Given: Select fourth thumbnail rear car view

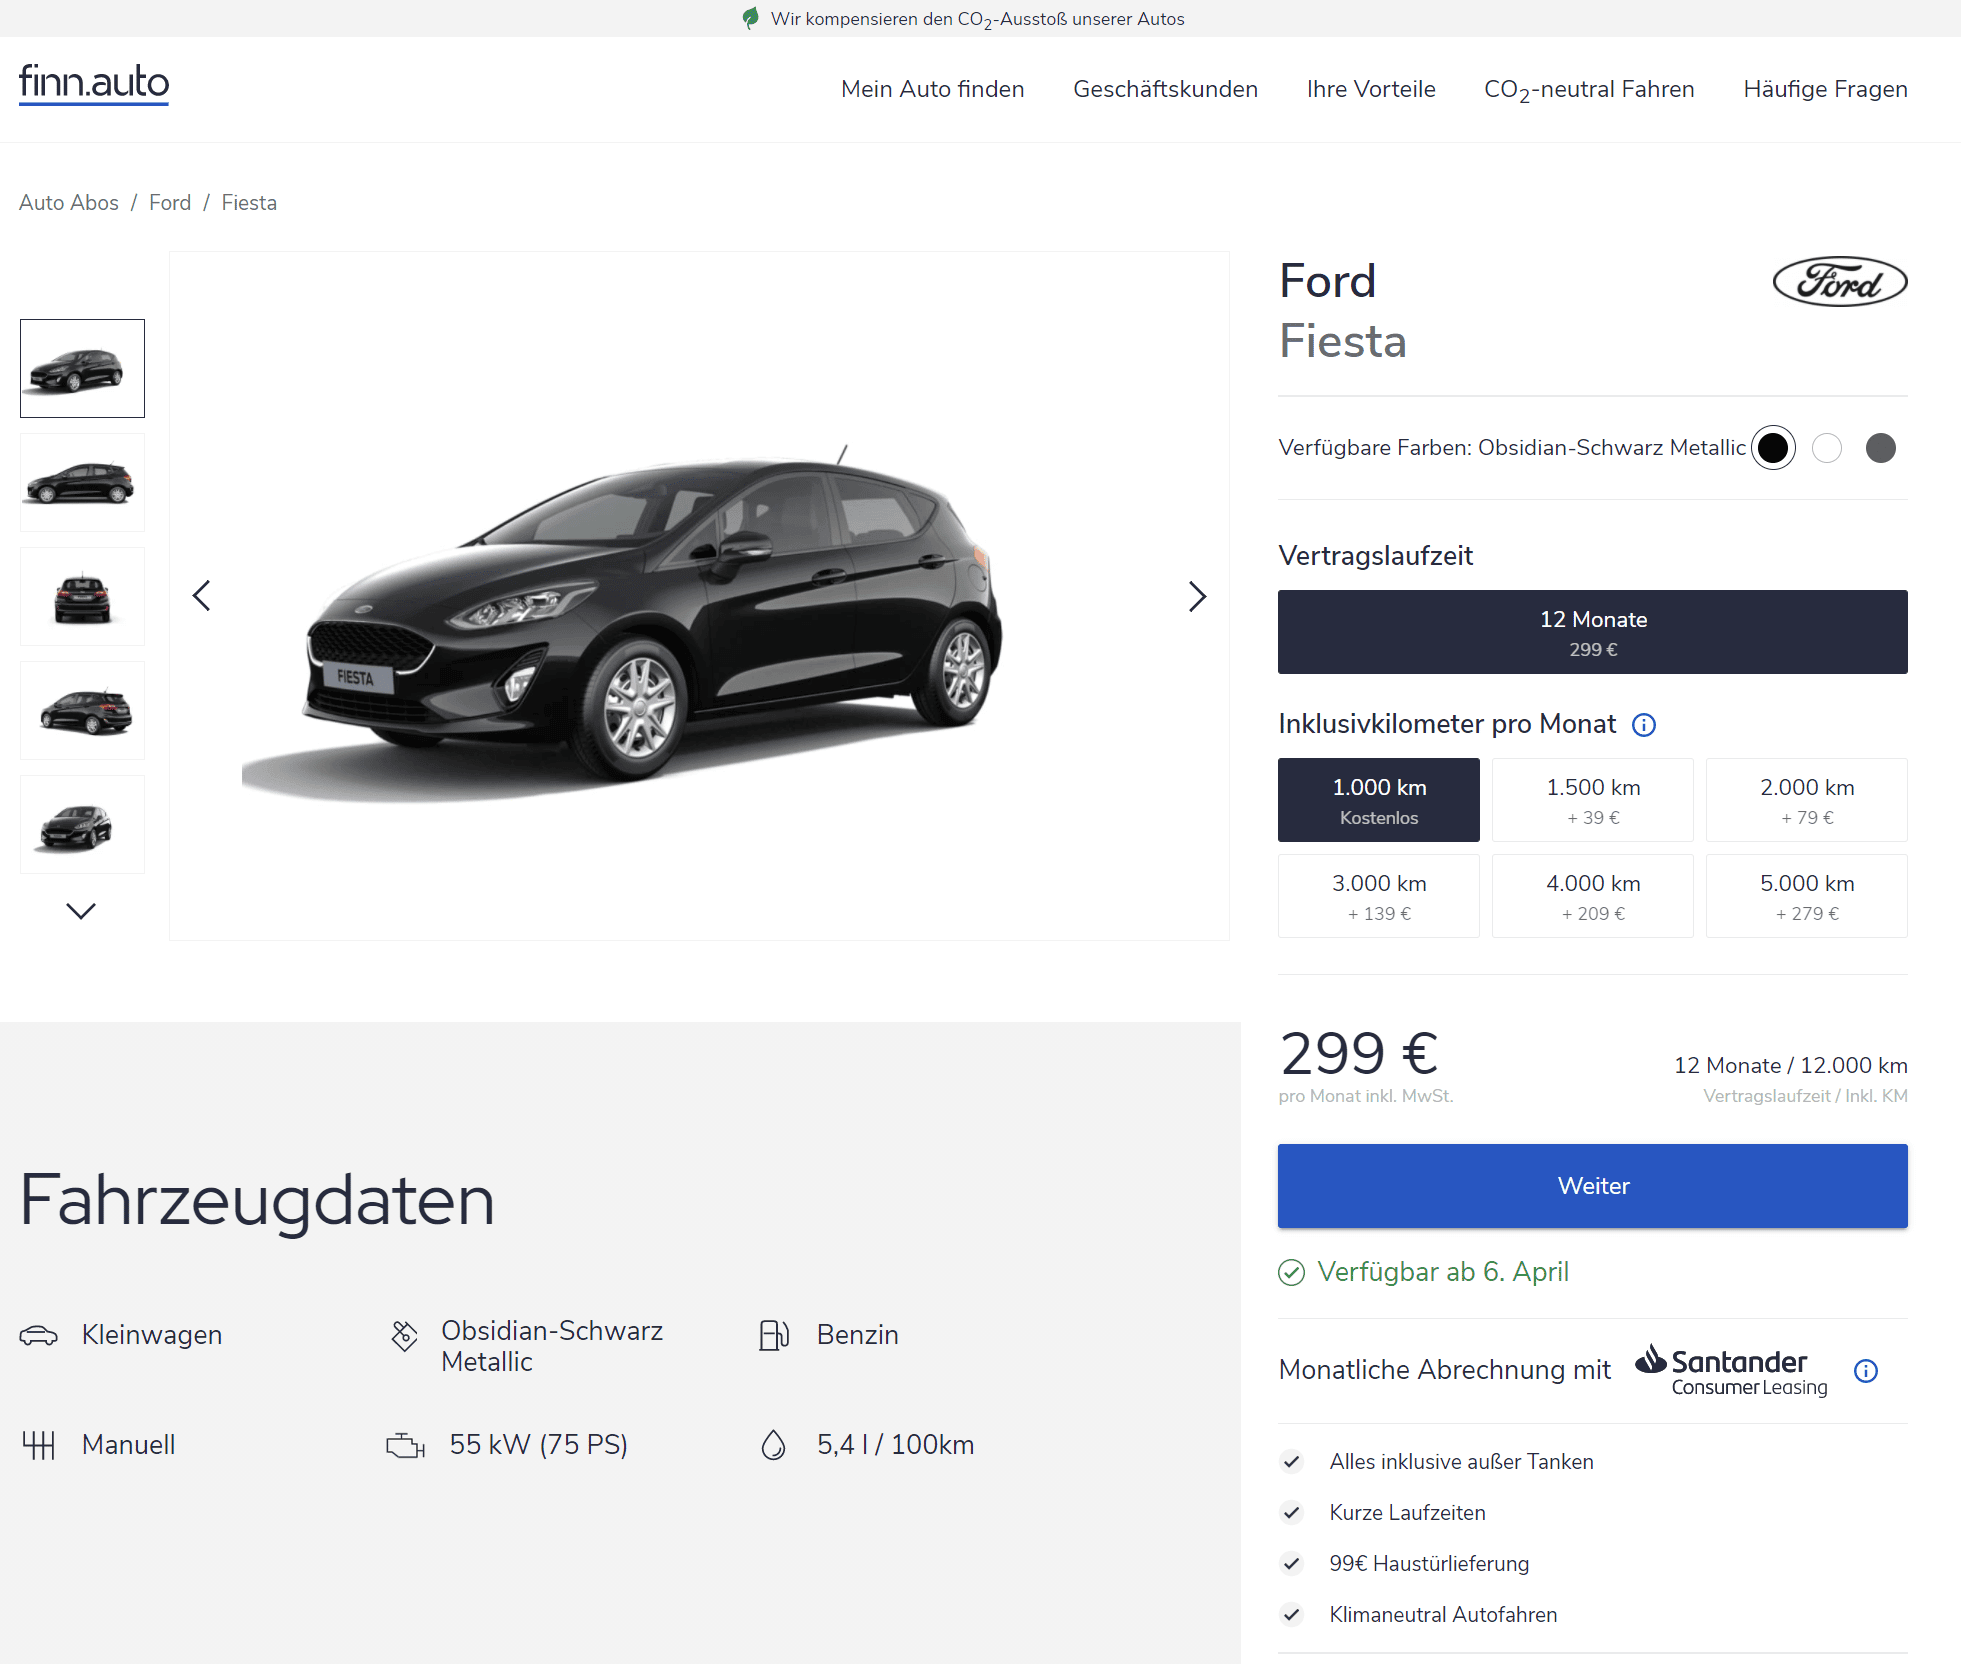Looking at the screenshot, I should coord(82,711).
